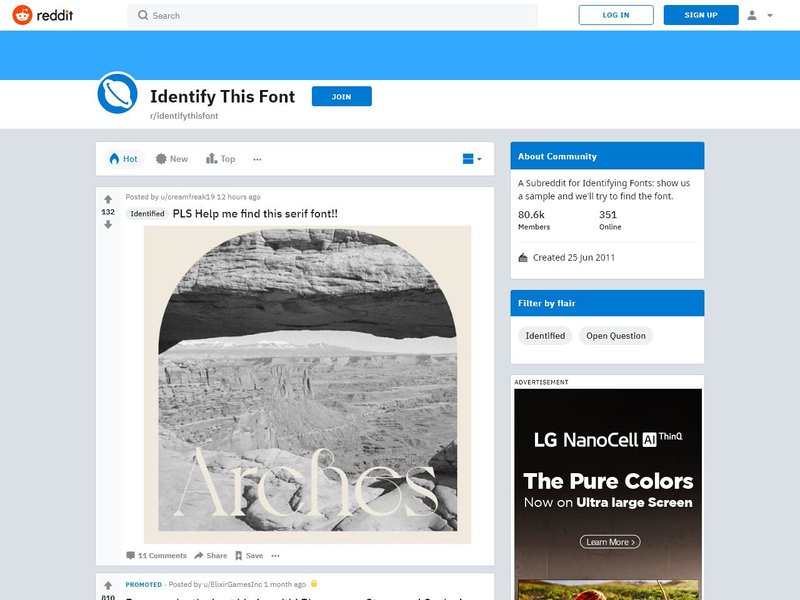Focus the Reddit search field
The image size is (800, 600).
(x=332, y=15)
